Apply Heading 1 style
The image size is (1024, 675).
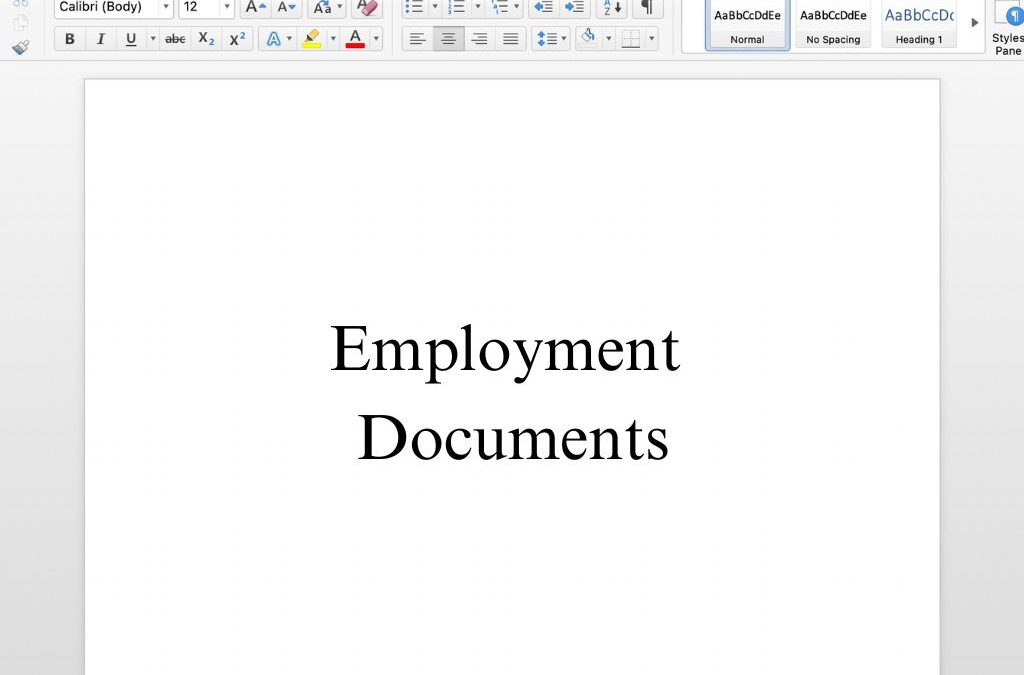(x=919, y=25)
